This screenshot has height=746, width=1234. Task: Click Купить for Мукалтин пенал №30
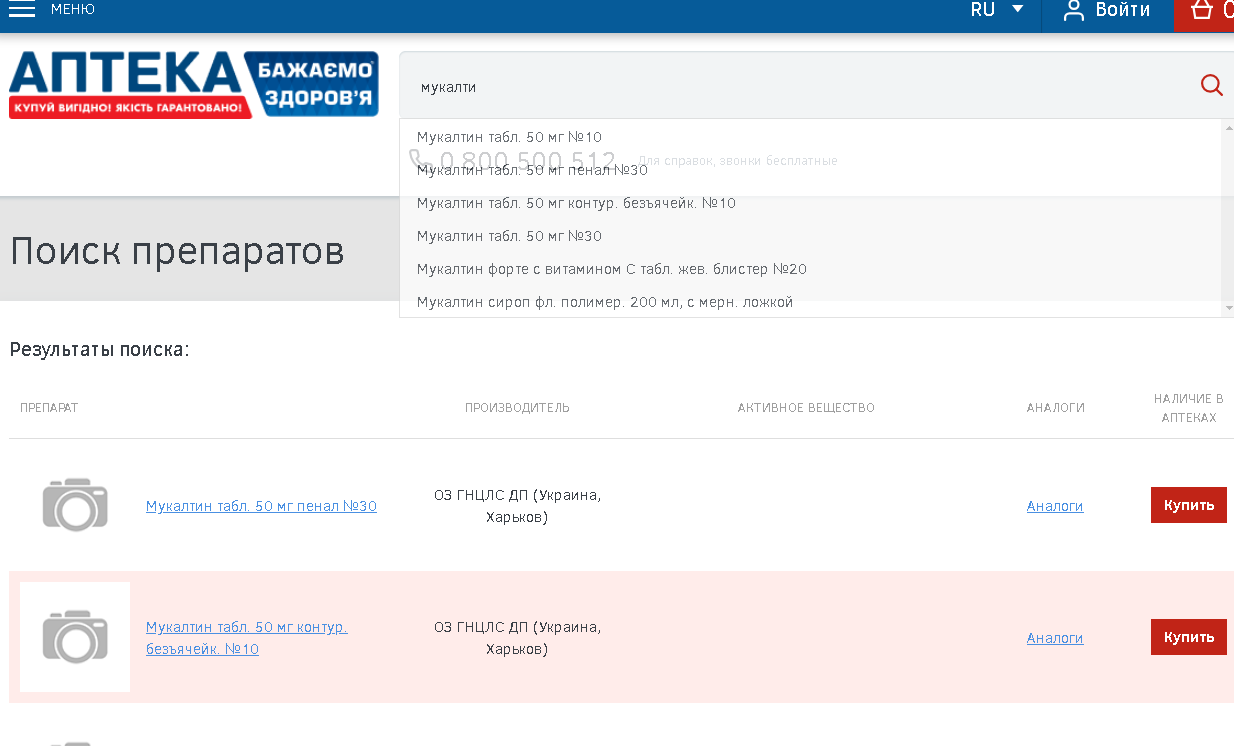pos(1188,505)
